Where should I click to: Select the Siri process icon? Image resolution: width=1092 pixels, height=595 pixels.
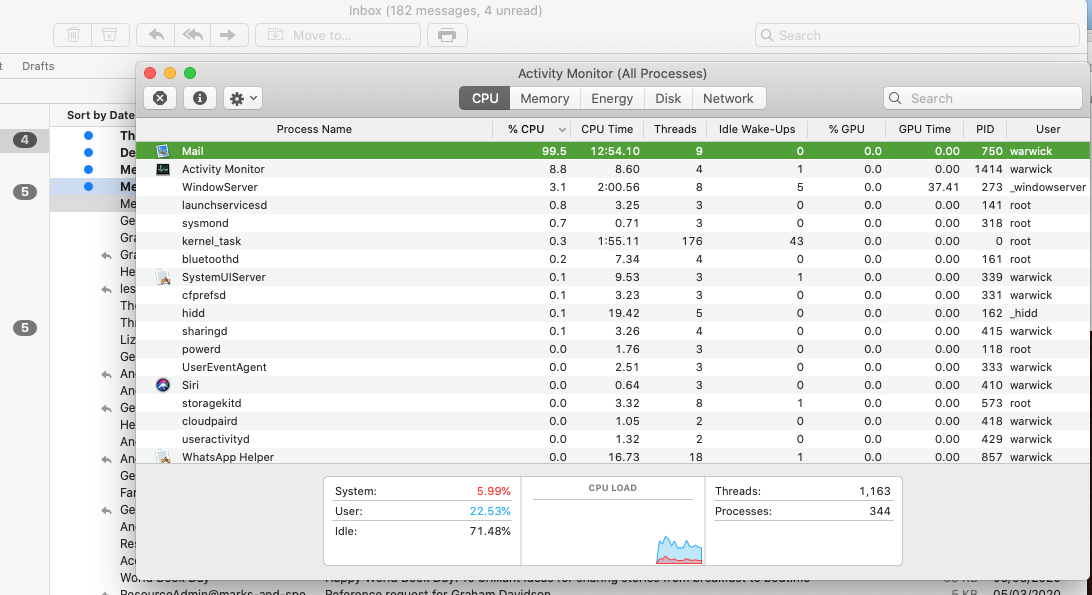(163, 385)
